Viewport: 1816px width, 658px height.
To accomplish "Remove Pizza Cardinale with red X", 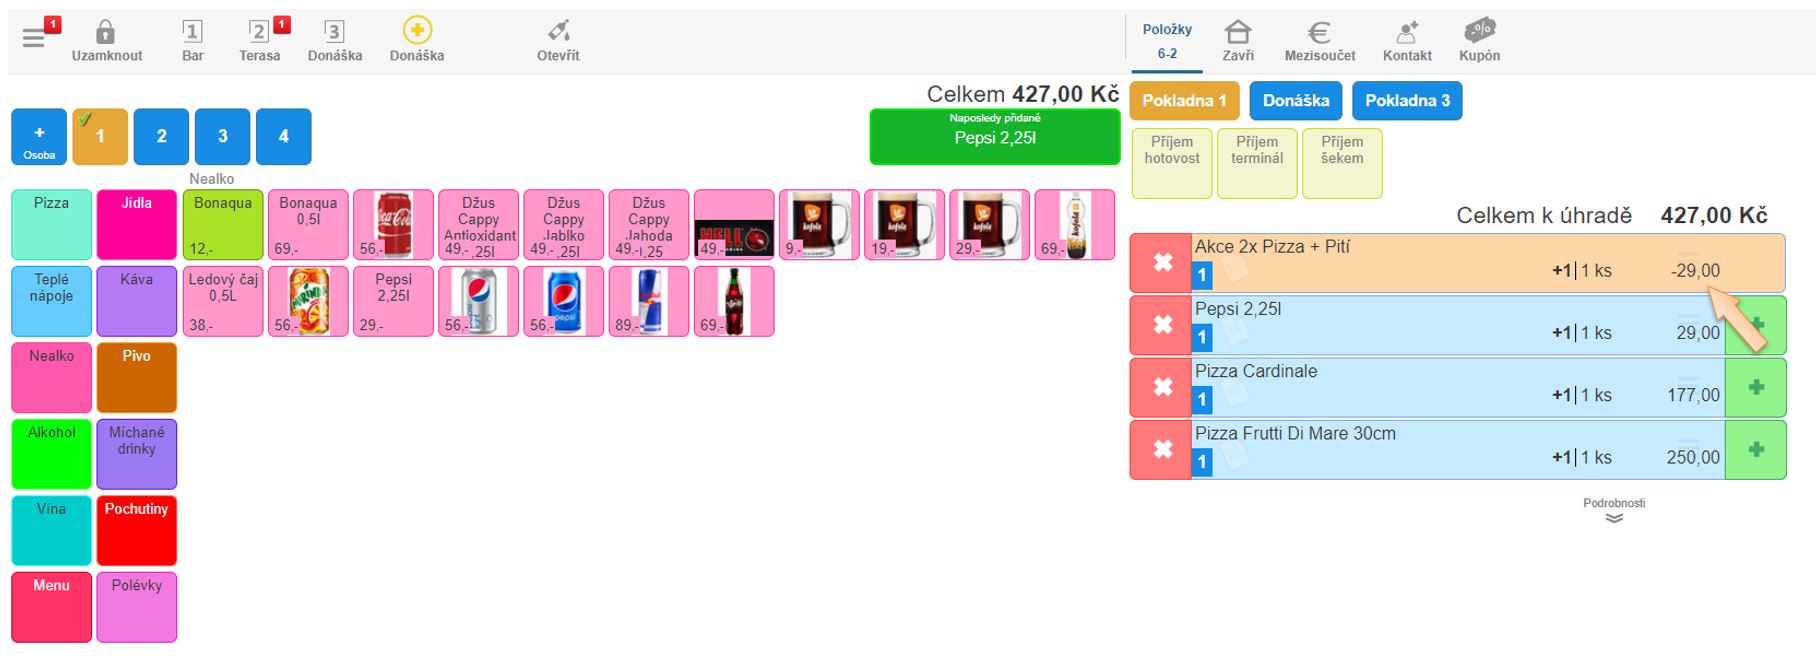I will point(1161,388).
